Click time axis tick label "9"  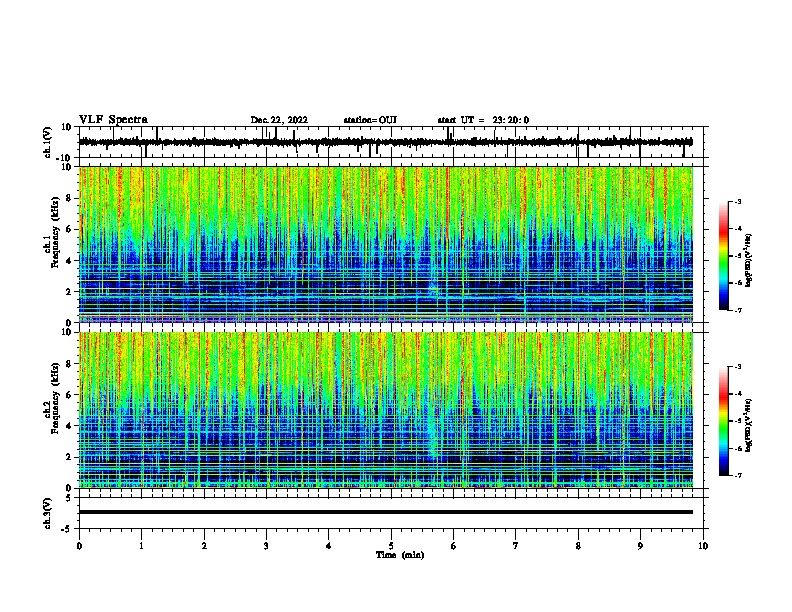640,546
